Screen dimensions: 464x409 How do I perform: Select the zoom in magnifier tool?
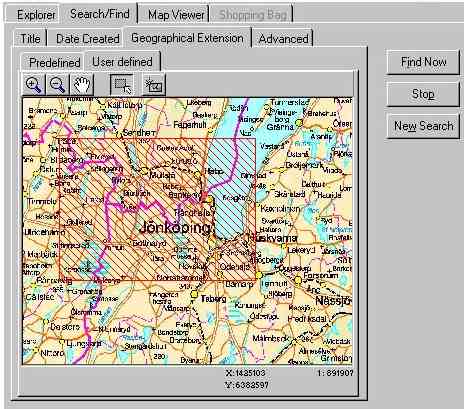pos(33,84)
